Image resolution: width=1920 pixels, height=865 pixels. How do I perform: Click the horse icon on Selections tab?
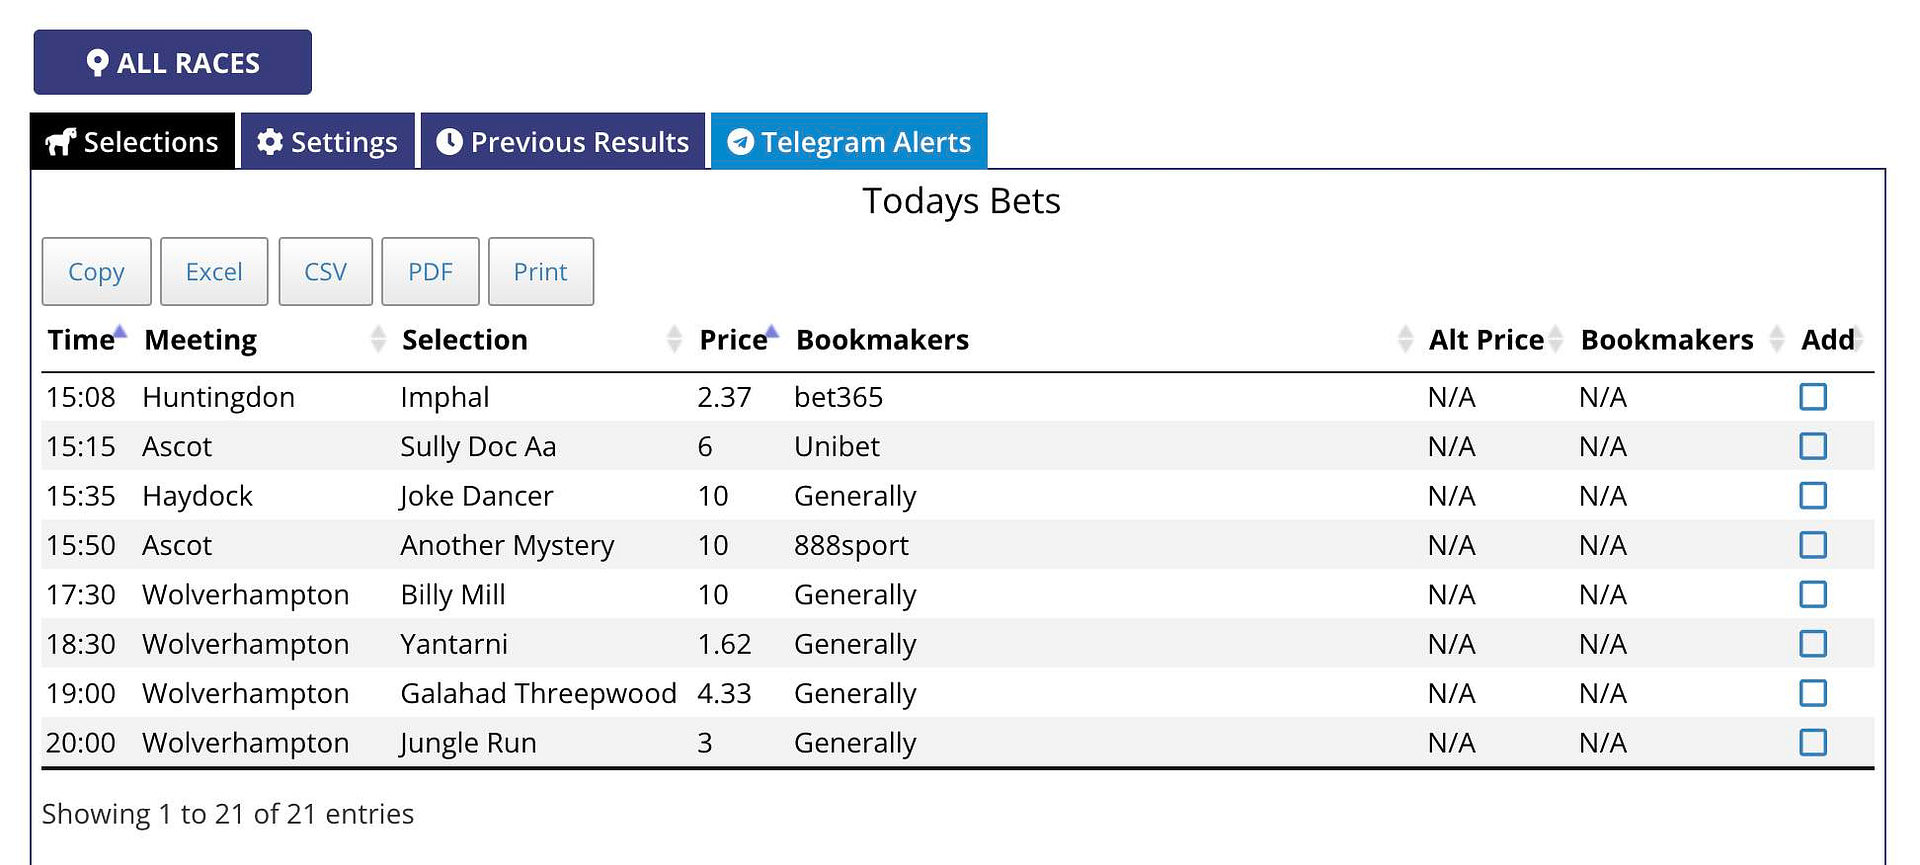(61, 142)
